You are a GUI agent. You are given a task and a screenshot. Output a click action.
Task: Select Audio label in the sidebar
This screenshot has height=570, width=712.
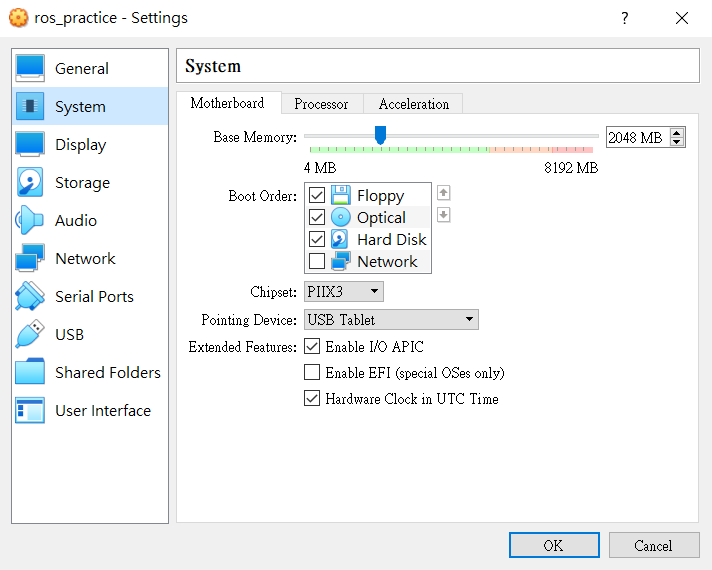76,221
